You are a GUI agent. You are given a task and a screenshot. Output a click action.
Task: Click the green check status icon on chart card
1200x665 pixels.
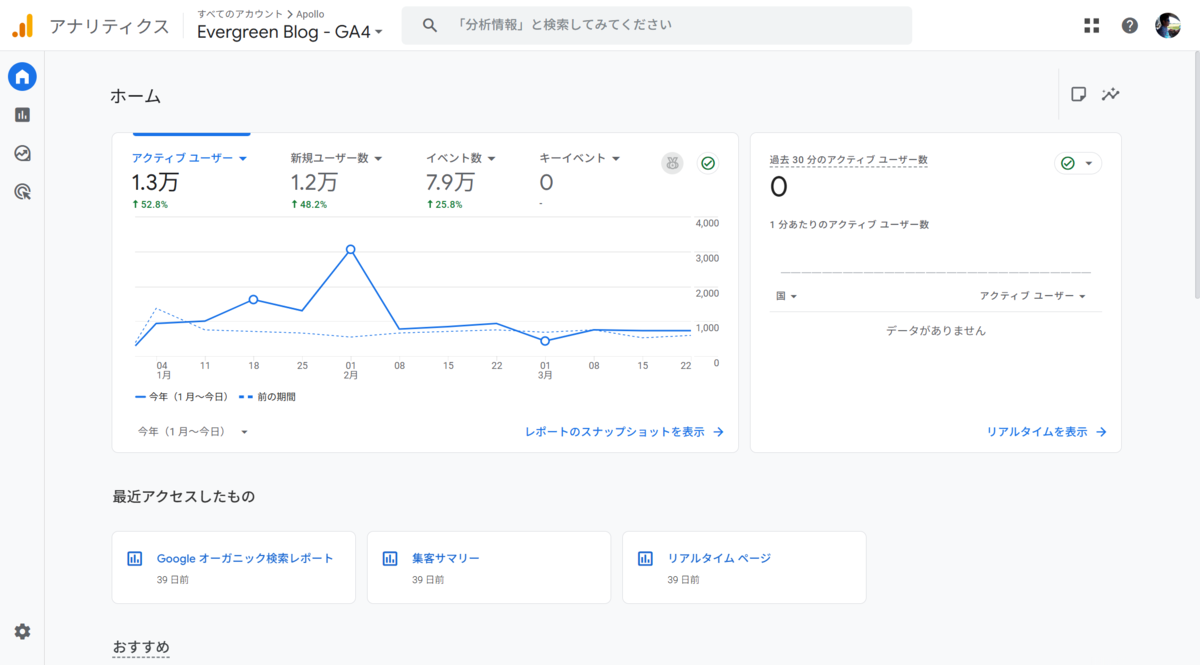pos(708,163)
